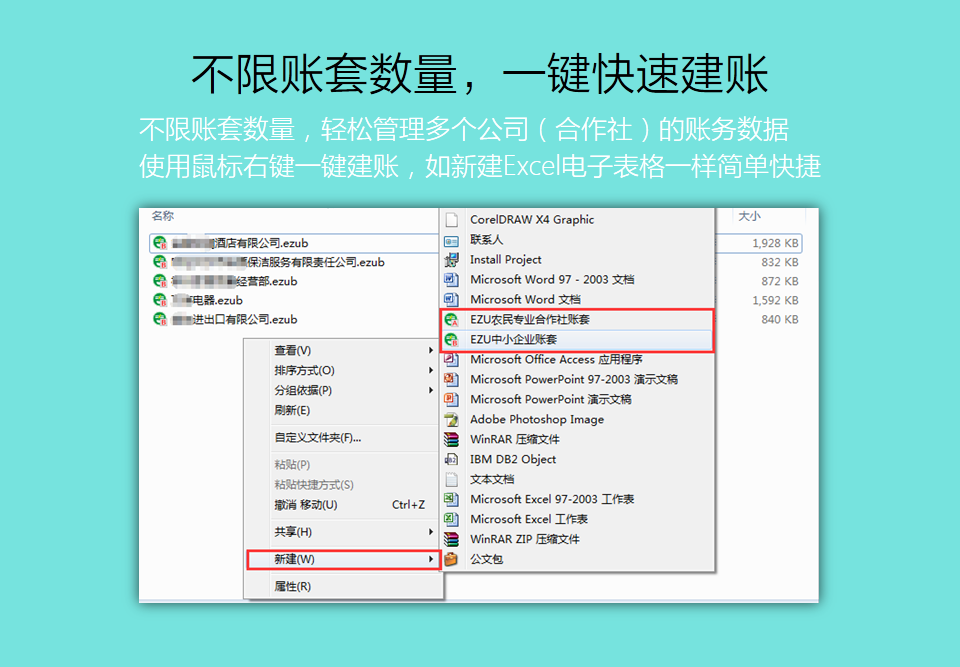Click the 840 KB size cell
Screen dimensions: 960x667
click(780, 319)
